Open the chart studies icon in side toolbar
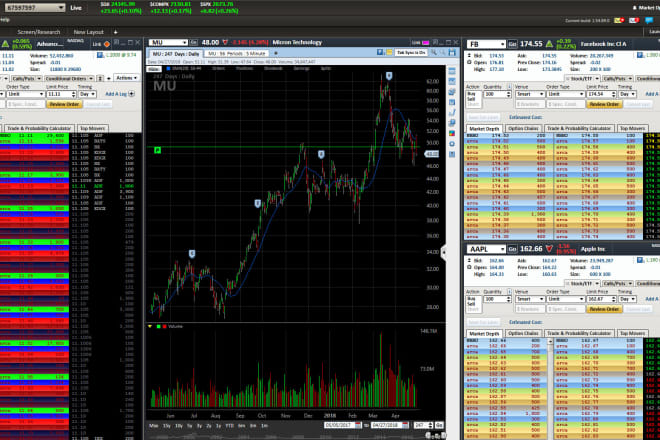660x440 pixels. point(452,81)
